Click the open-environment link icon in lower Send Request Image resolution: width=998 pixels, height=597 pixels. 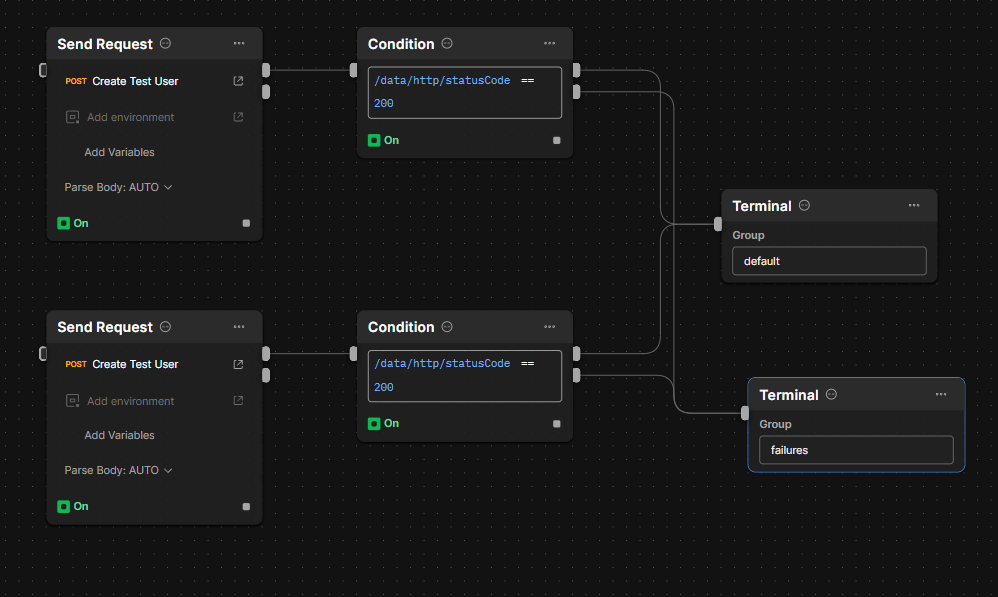[x=238, y=400]
